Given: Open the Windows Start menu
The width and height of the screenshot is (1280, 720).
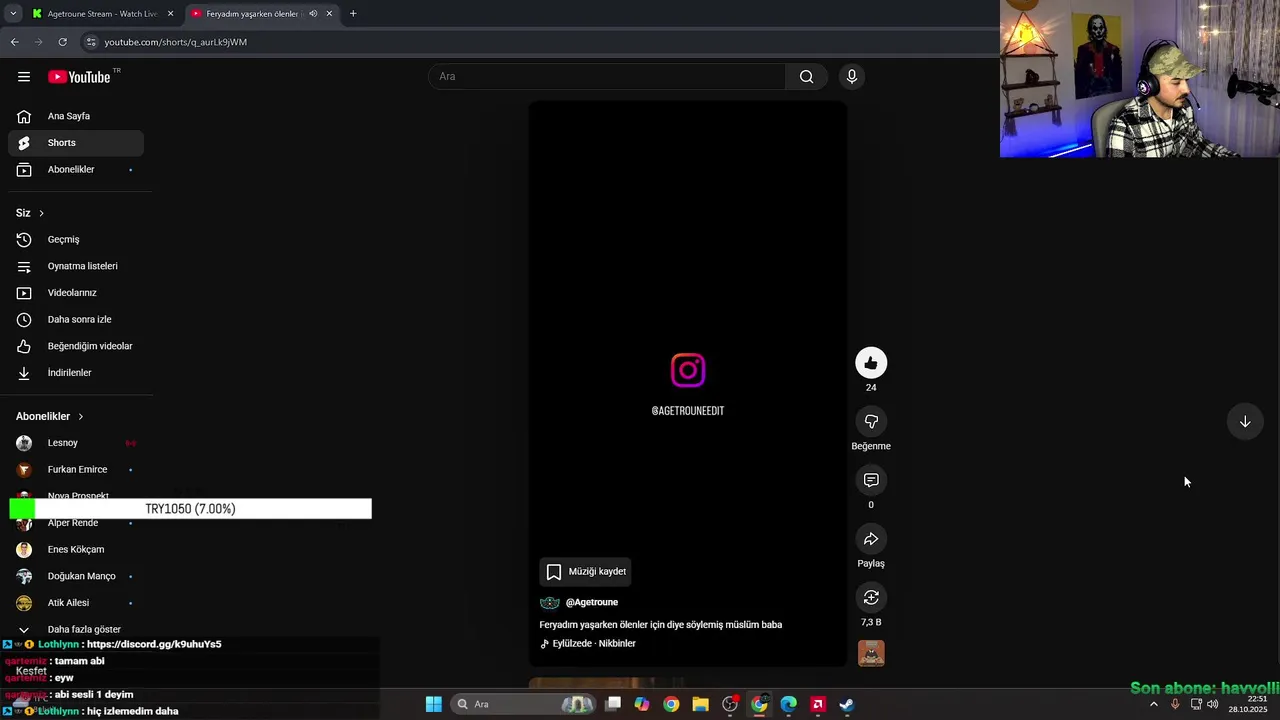Looking at the screenshot, I should [434, 704].
